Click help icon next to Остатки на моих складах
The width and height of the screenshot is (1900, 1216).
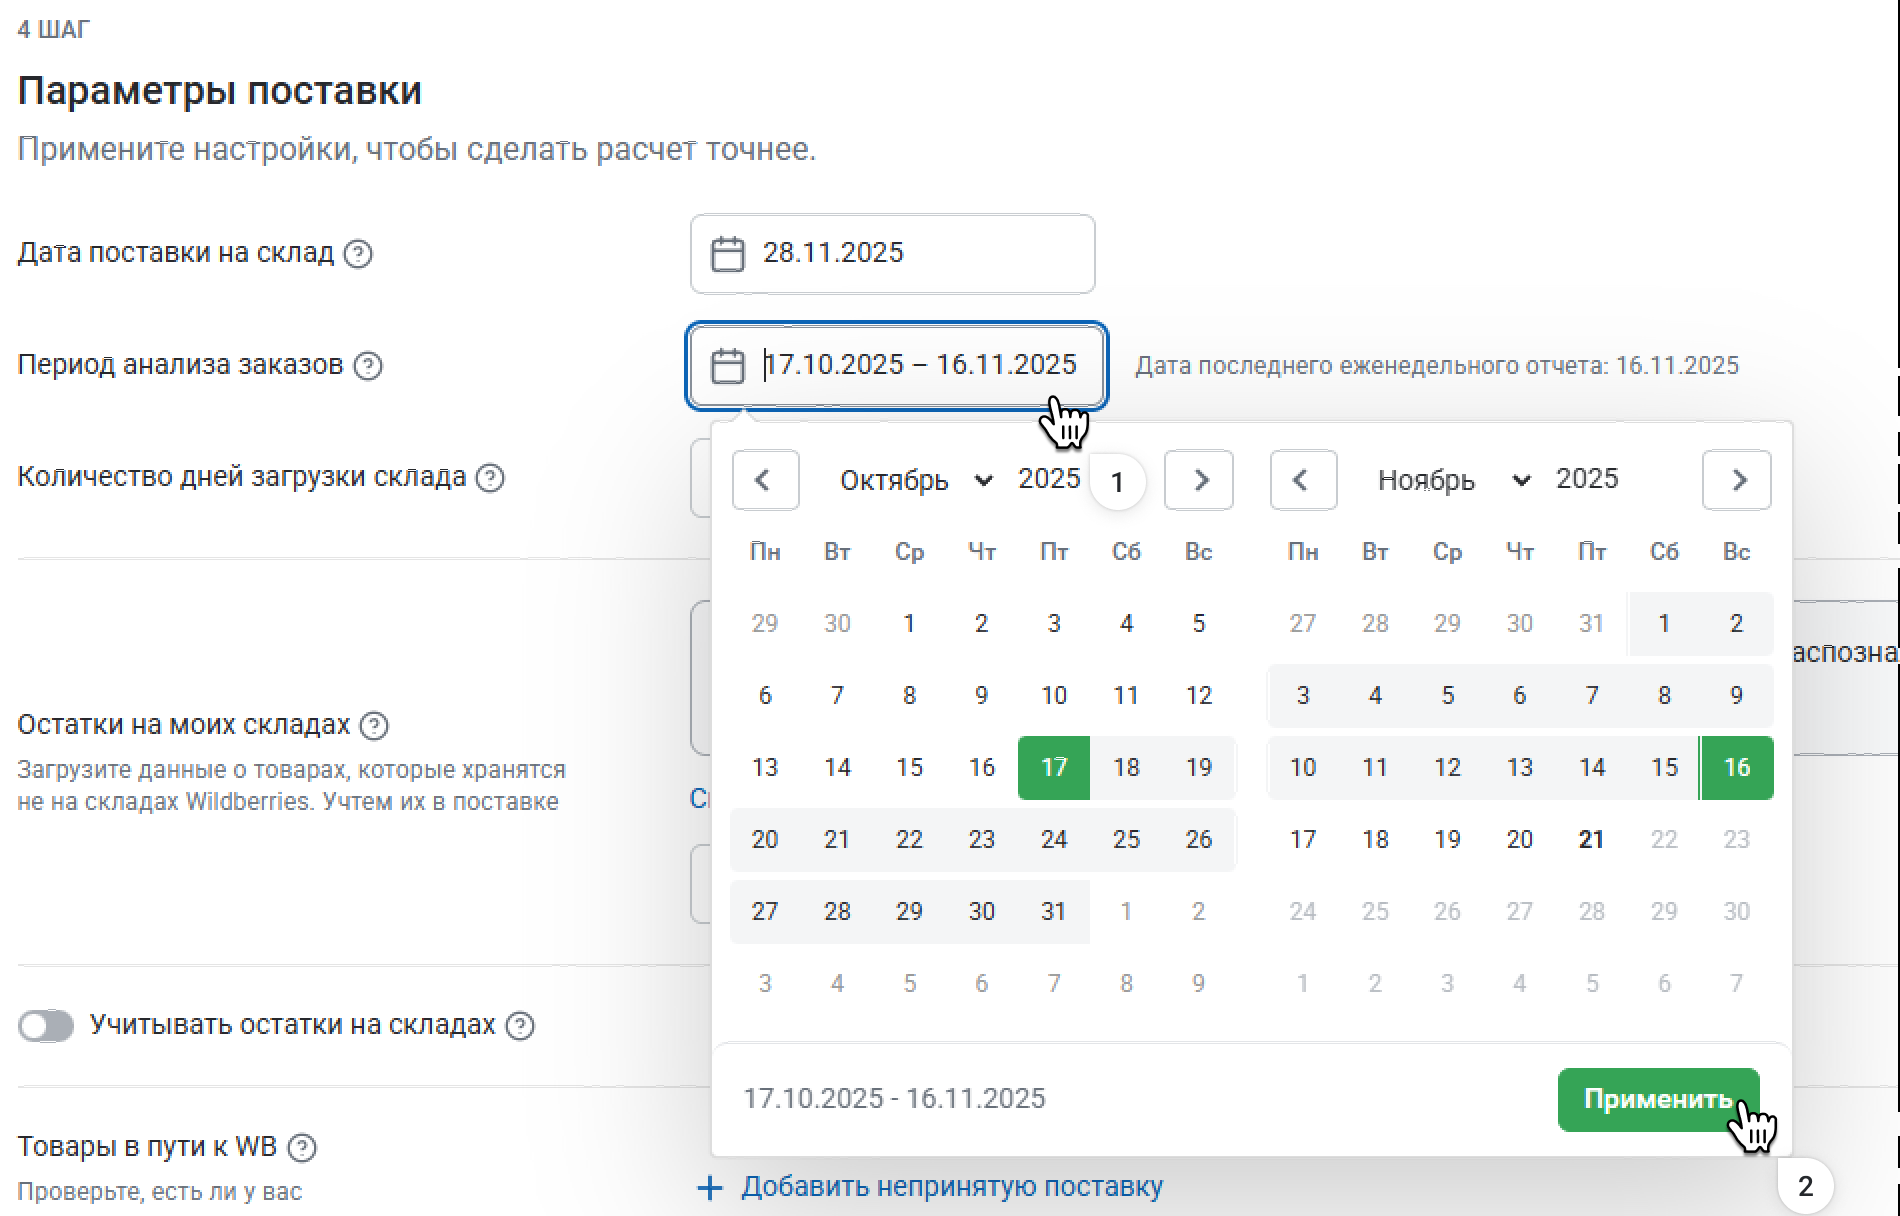(374, 726)
